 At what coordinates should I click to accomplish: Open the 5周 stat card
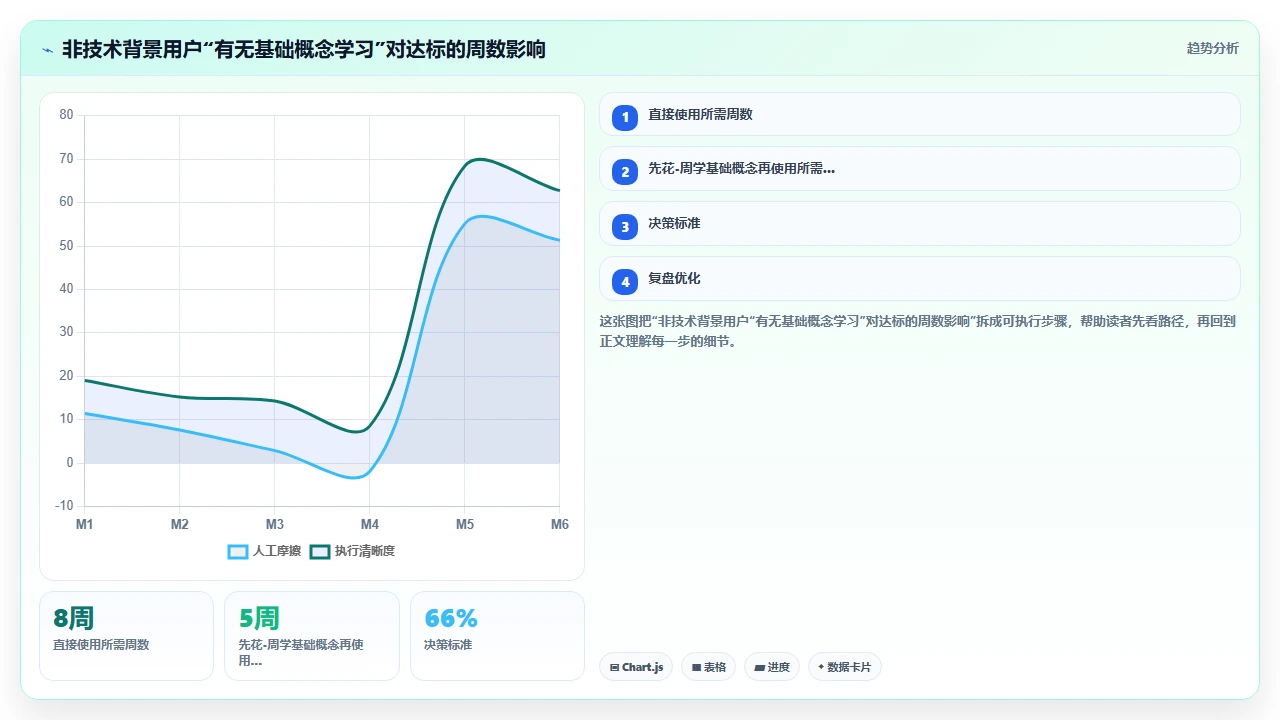(312, 636)
